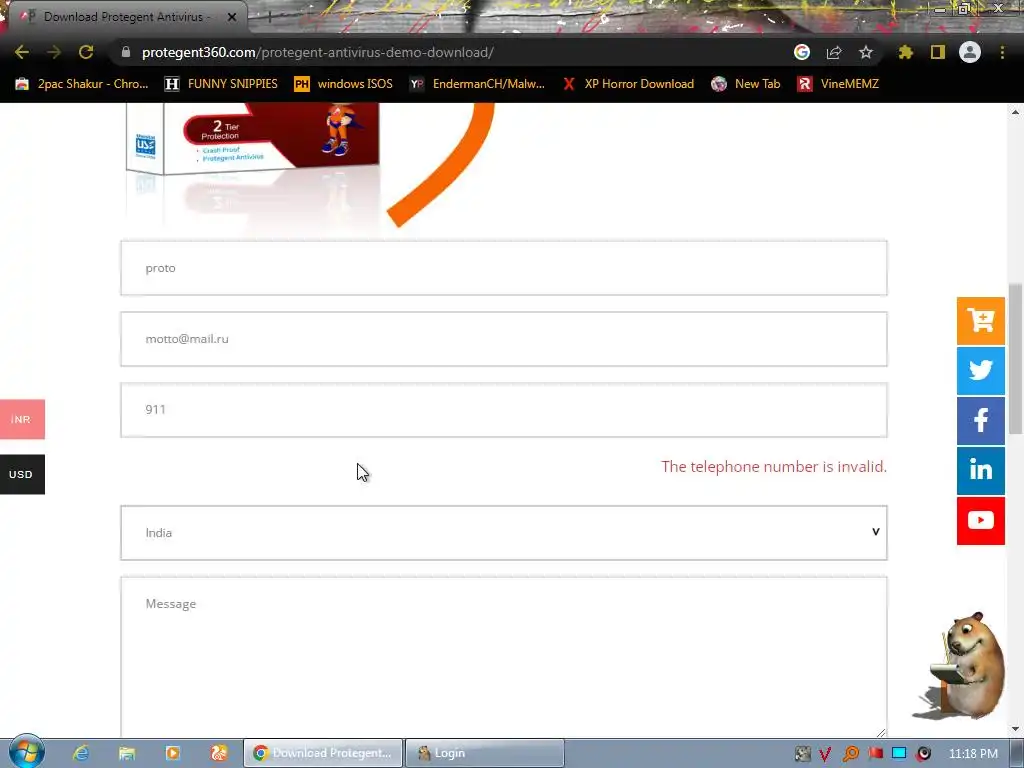This screenshot has height=768, width=1024.
Task: Click the name field containing proto
Action: pyautogui.click(x=504, y=268)
